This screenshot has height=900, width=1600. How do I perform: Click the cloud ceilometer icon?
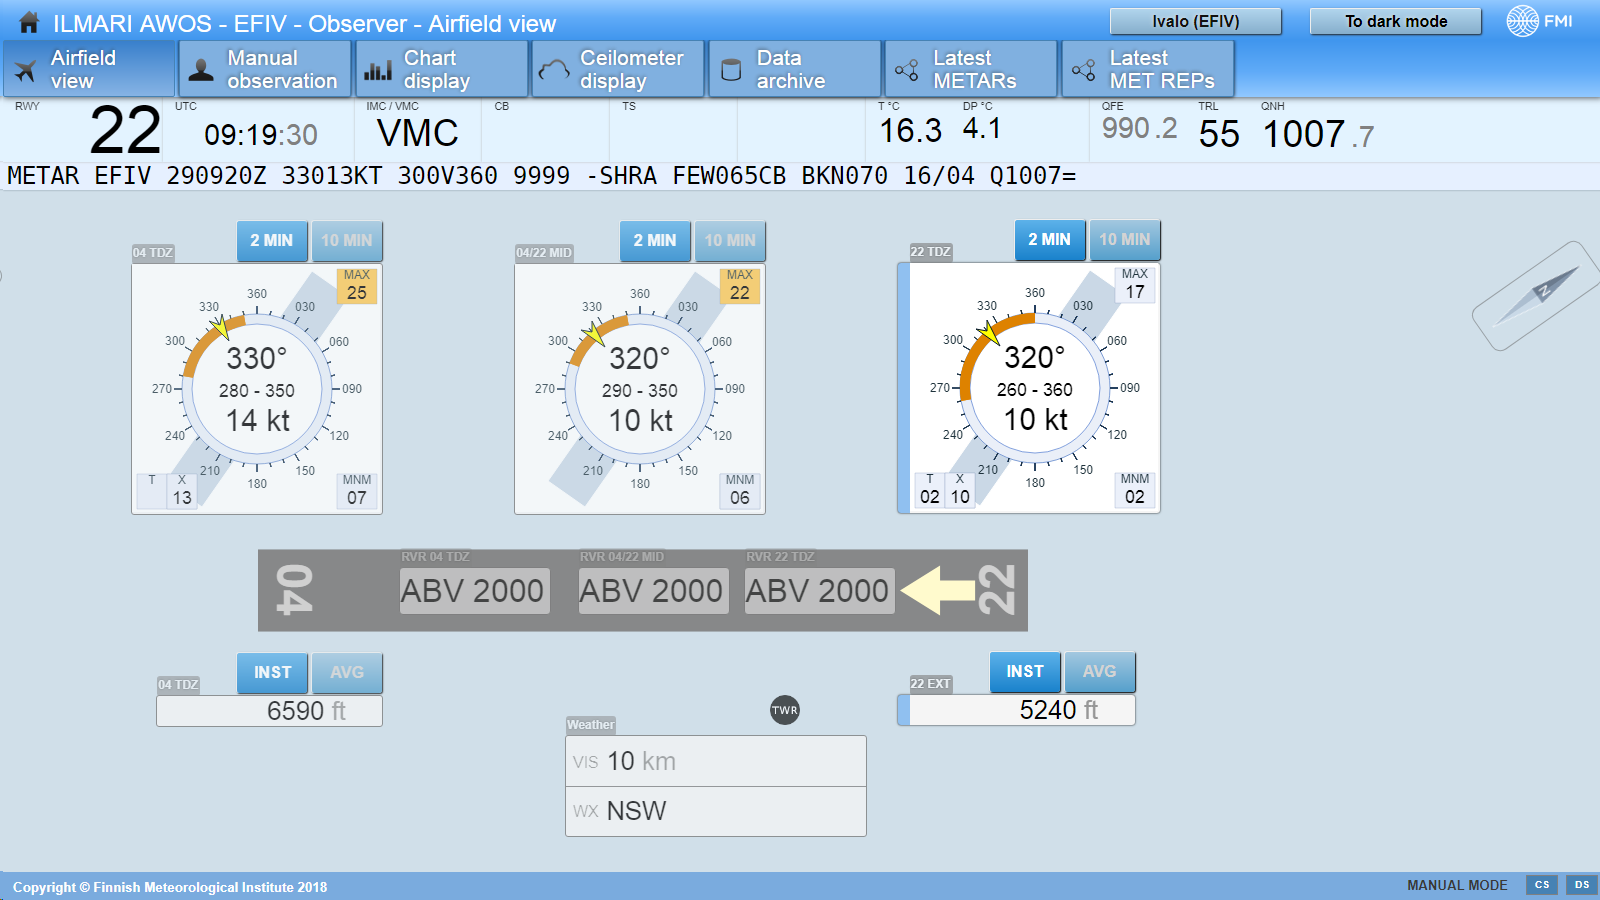point(554,70)
